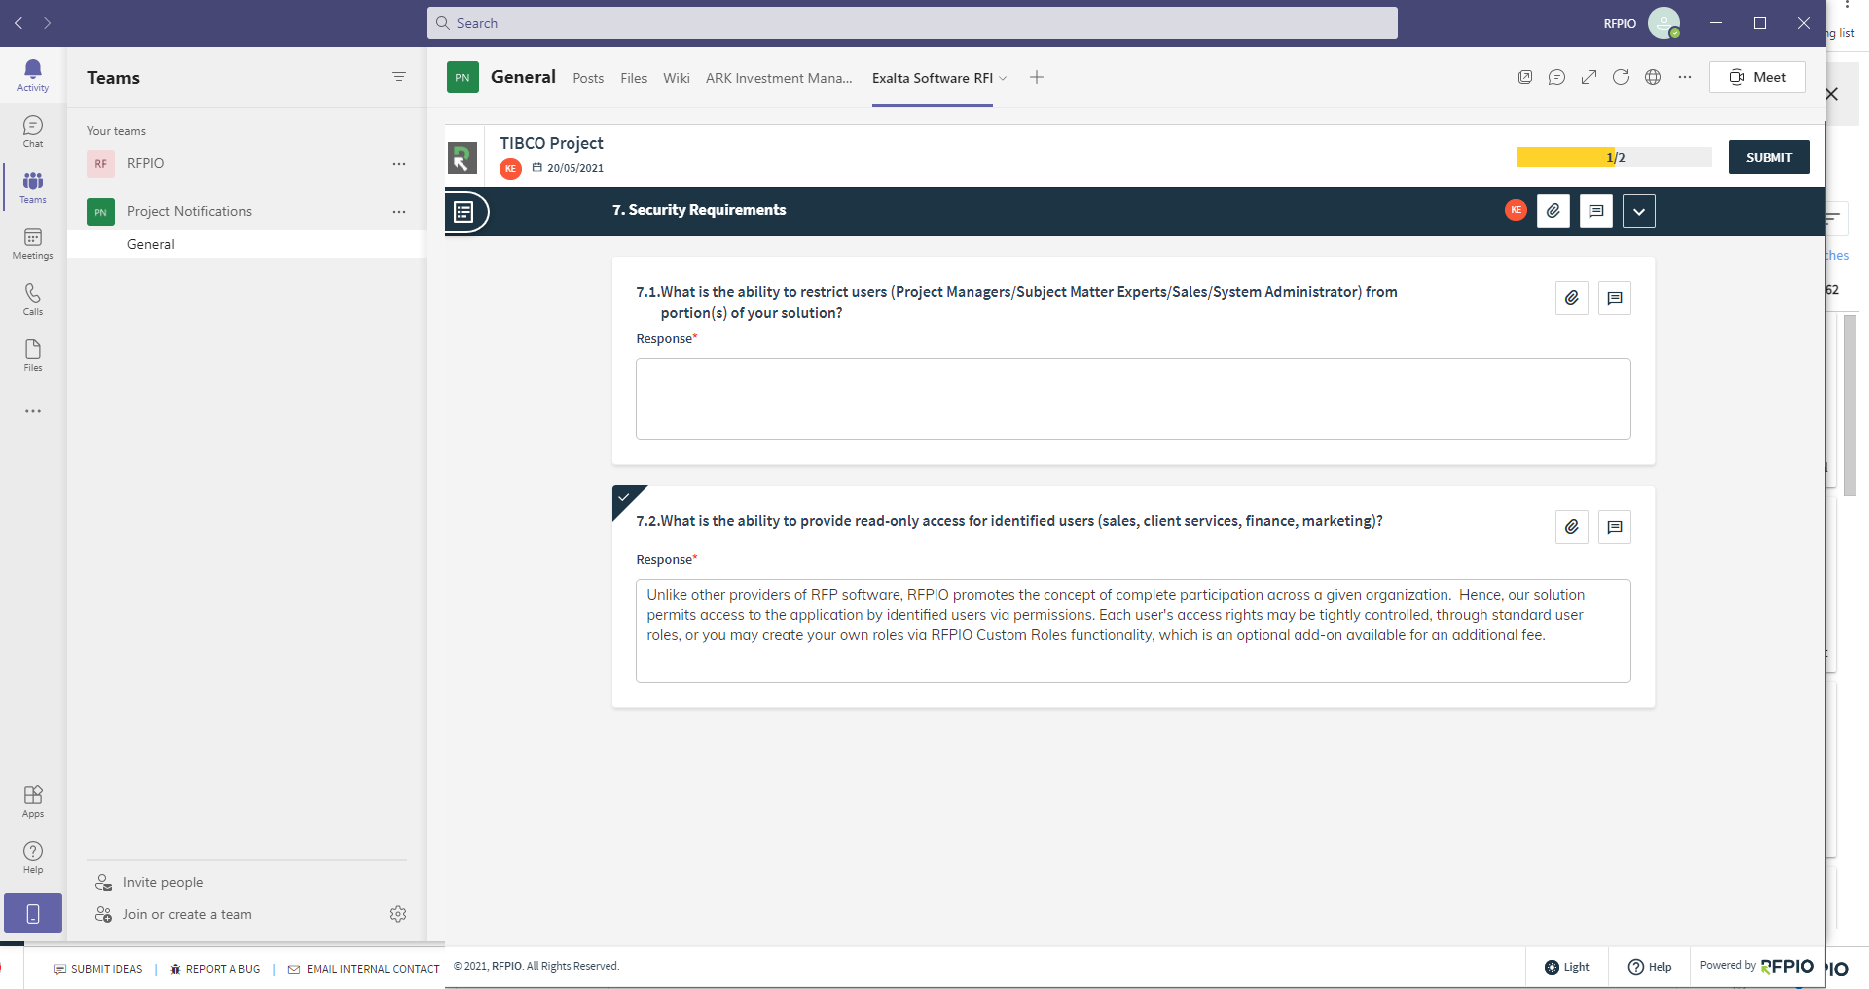Open comments for Security Requirements section
The image size is (1869, 989).
(x=1596, y=211)
